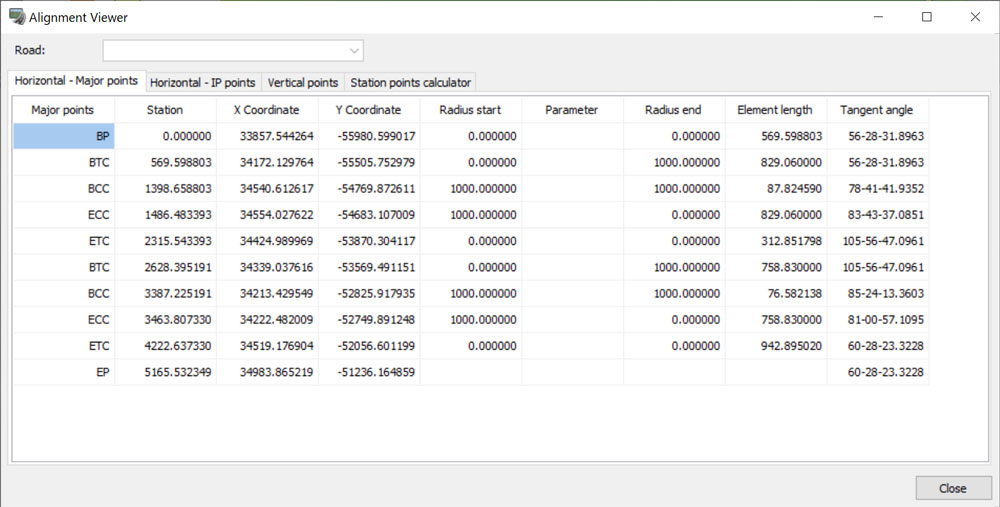The height and width of the screenshot is (507, 1000).
Task: Select element length 312.851798
Action: click(x=776, y=240)
